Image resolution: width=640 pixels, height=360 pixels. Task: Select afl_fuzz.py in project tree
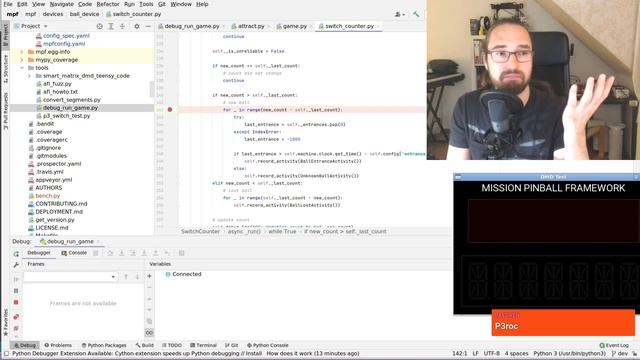click(x=57, y=84)
